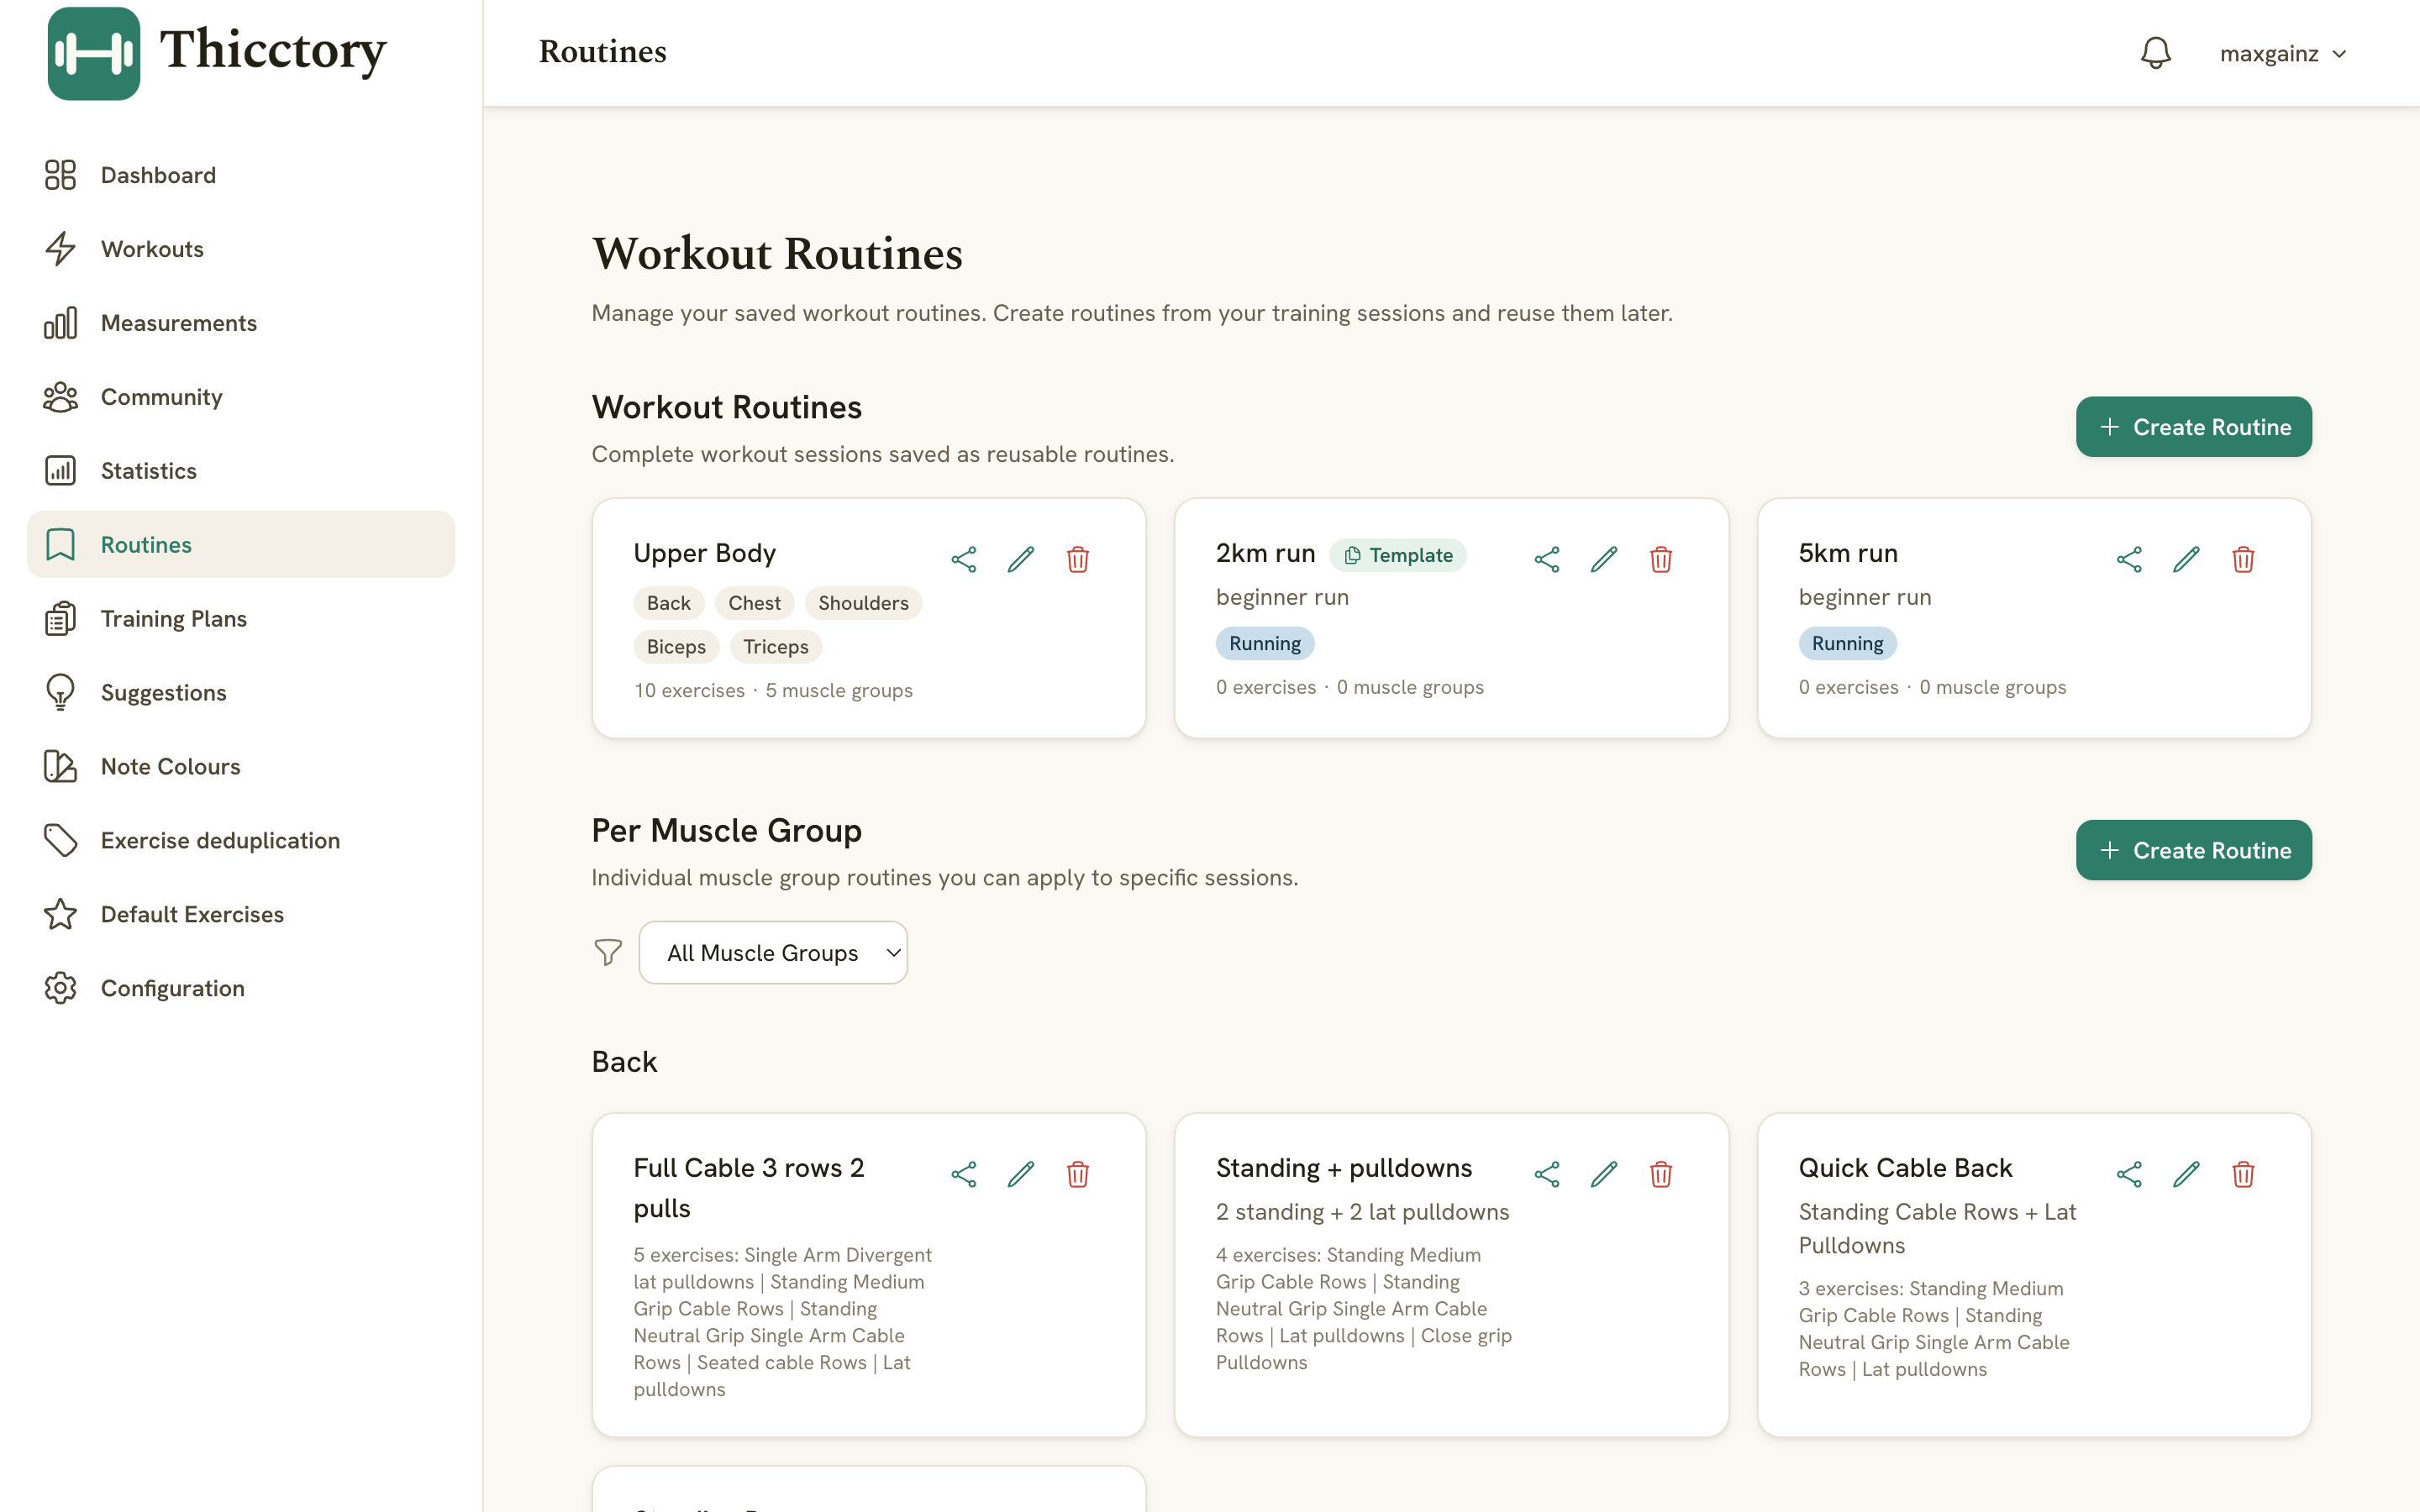Open the 2km run routine title
This screenshot has height=1512, width=2420.
pyautogui.click(x=1265, y=553)
